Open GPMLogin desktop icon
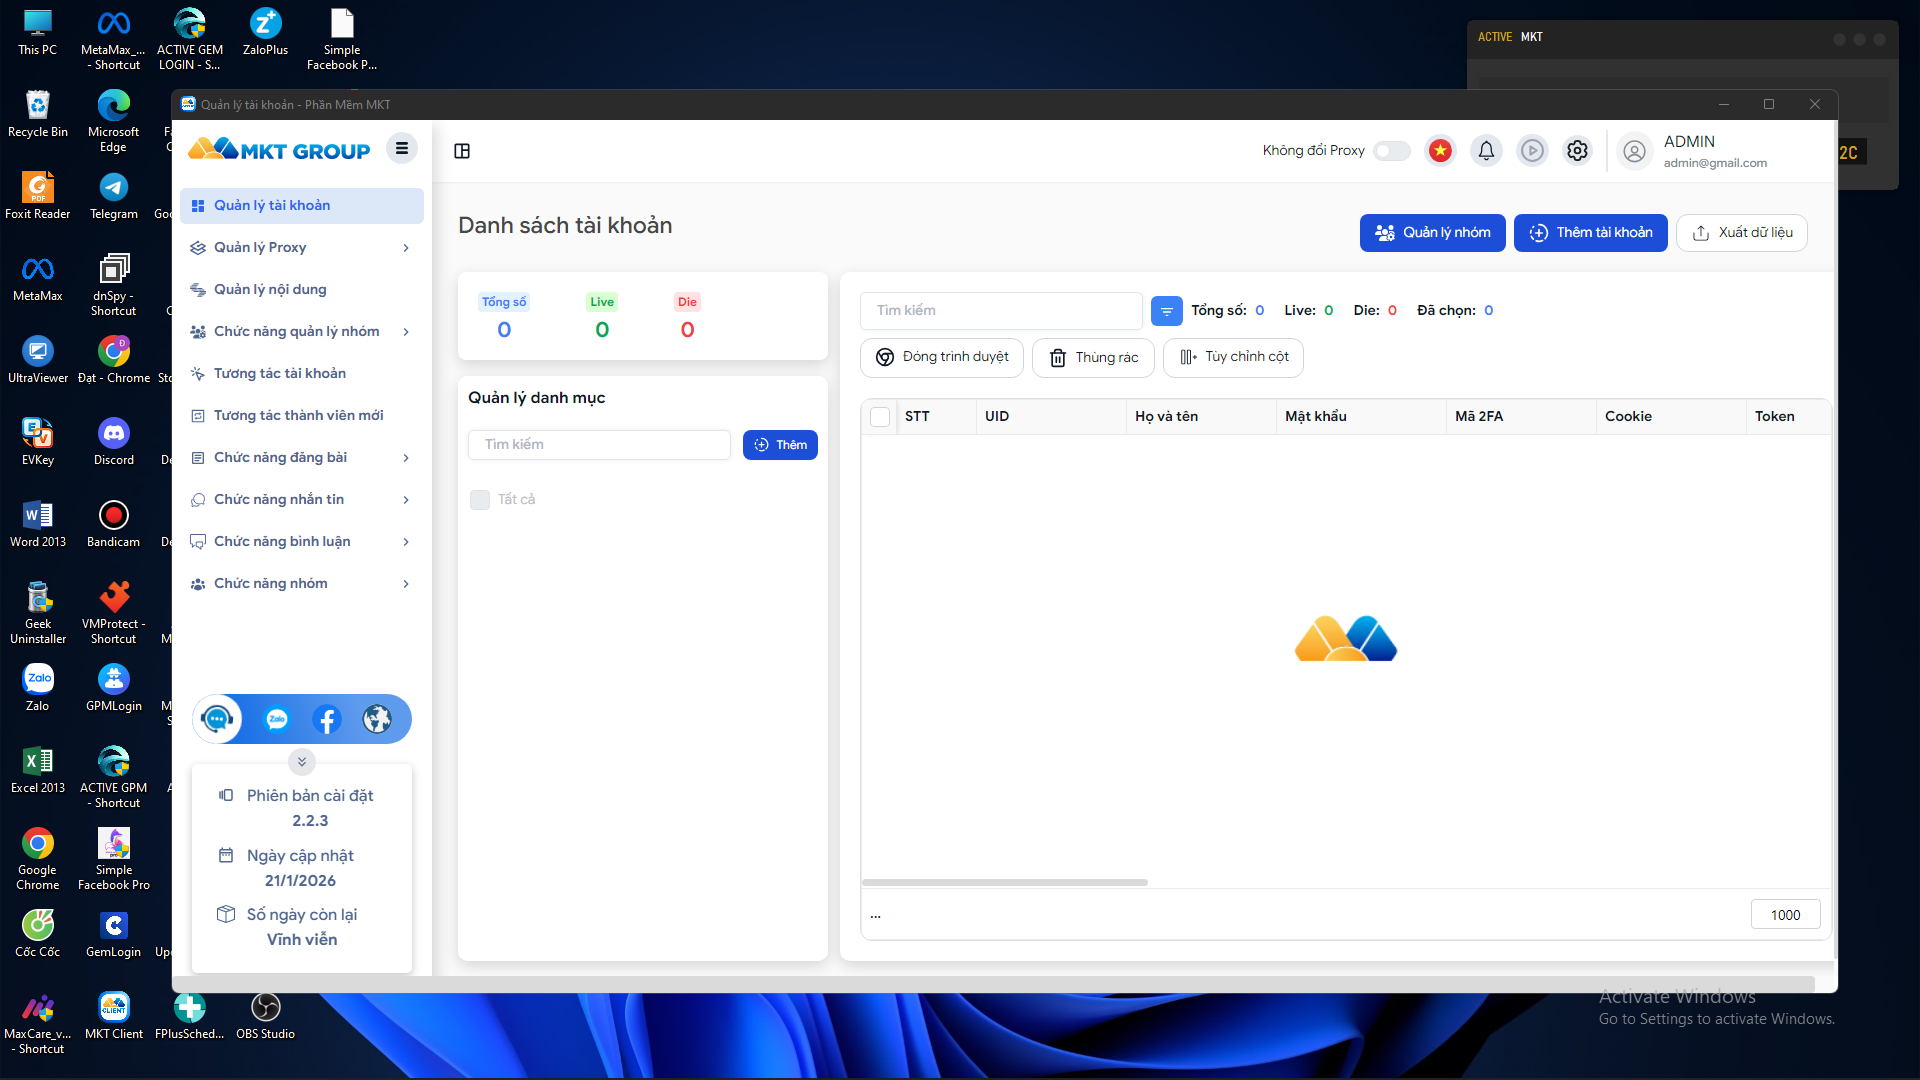Screen dimensions: 1920x1080 [113, 687]
